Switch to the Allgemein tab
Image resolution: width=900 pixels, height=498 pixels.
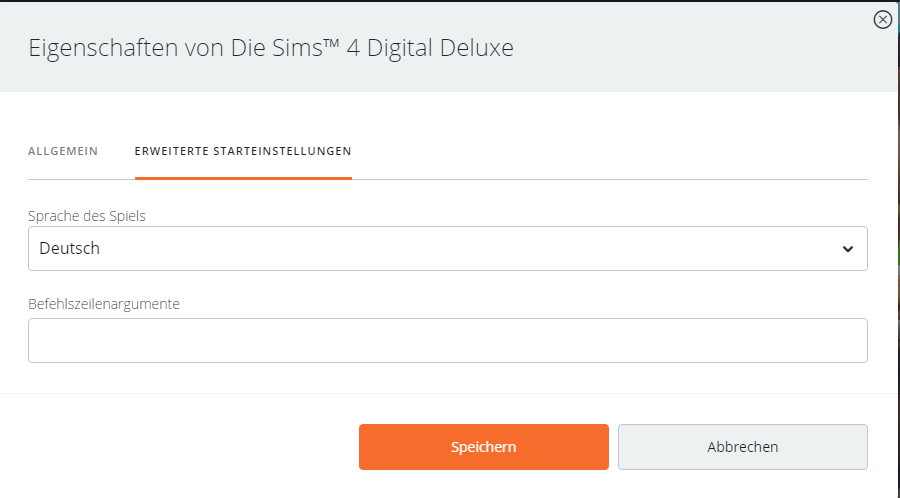tap(63, 151)
